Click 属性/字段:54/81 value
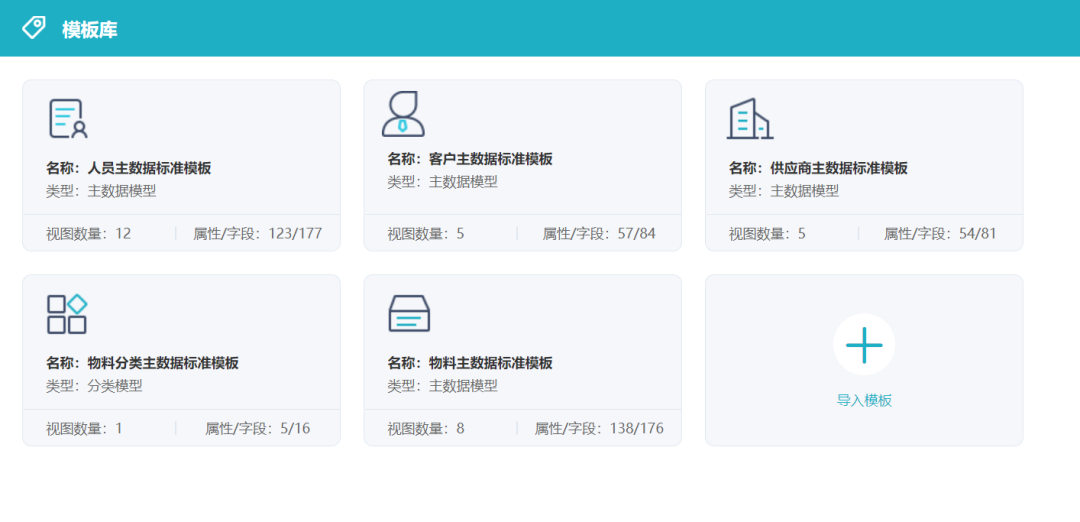1080x522 pixels. click(x=940, y=233)
